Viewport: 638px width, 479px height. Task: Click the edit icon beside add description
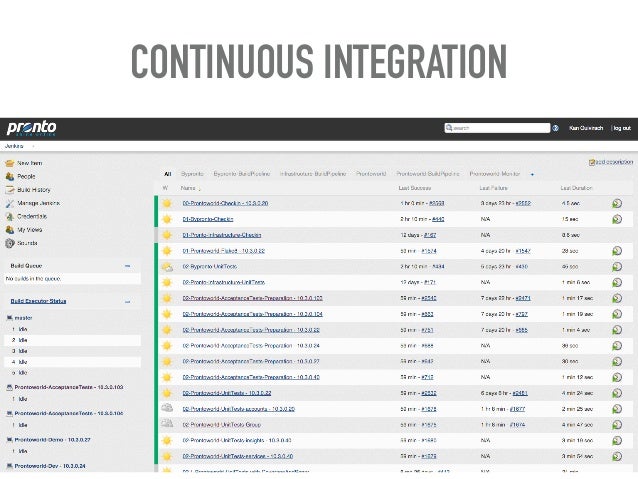click(x=592, y=162)
